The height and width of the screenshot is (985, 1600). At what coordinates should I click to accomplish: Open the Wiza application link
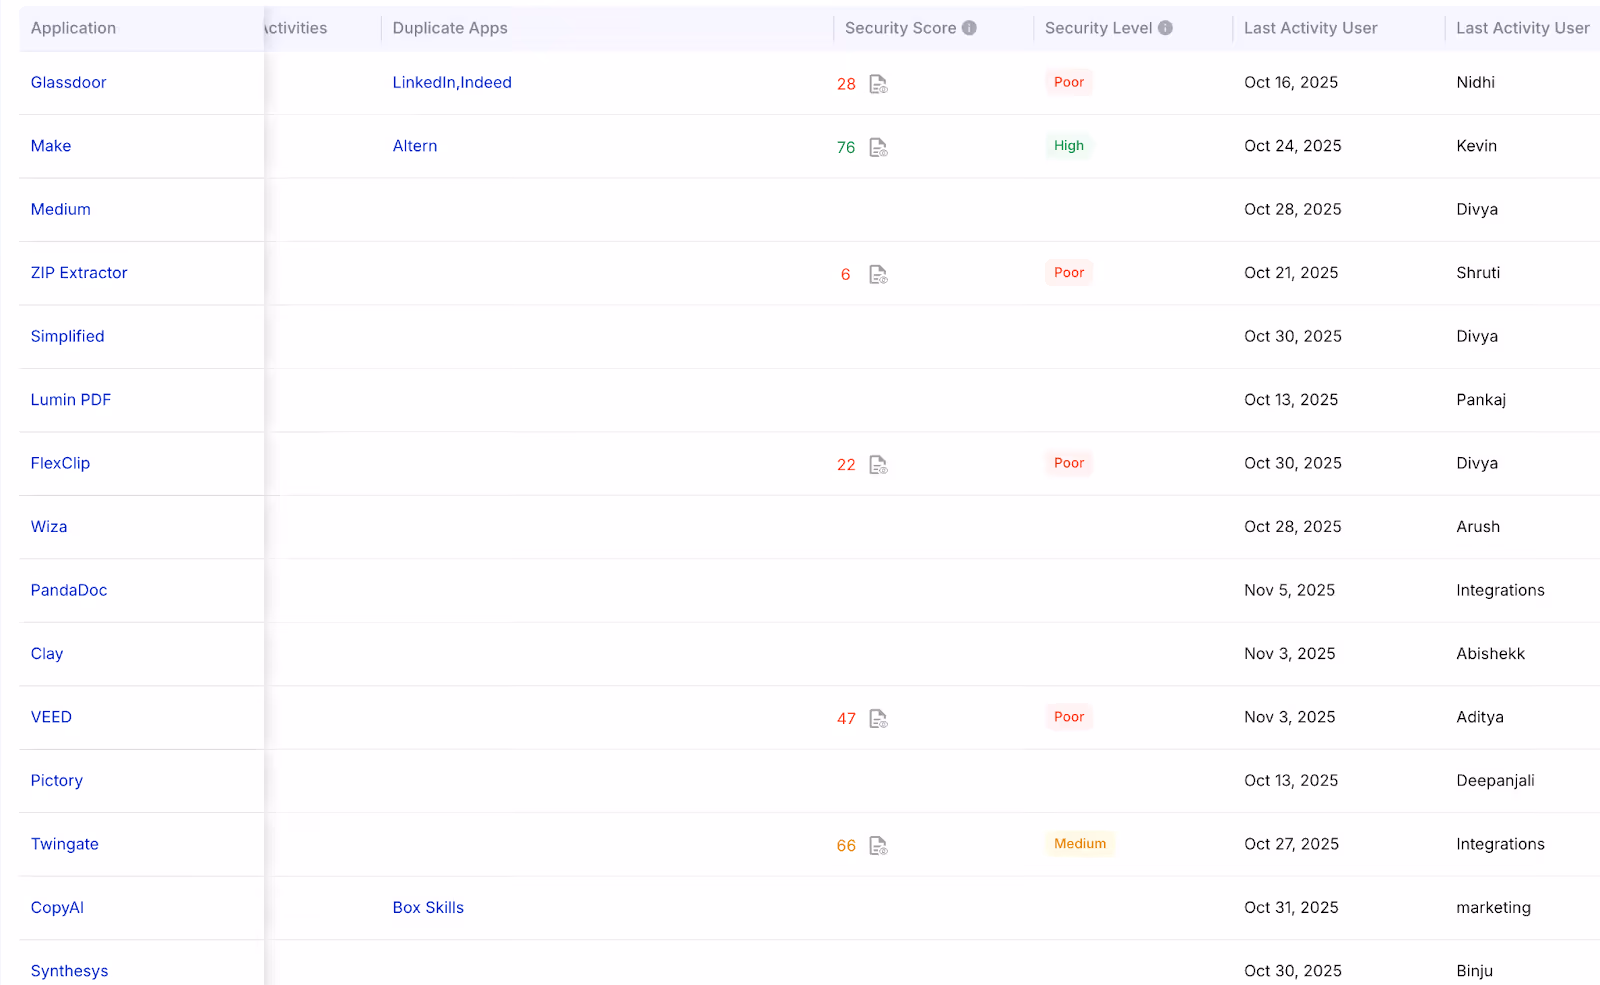coord(49,527)
